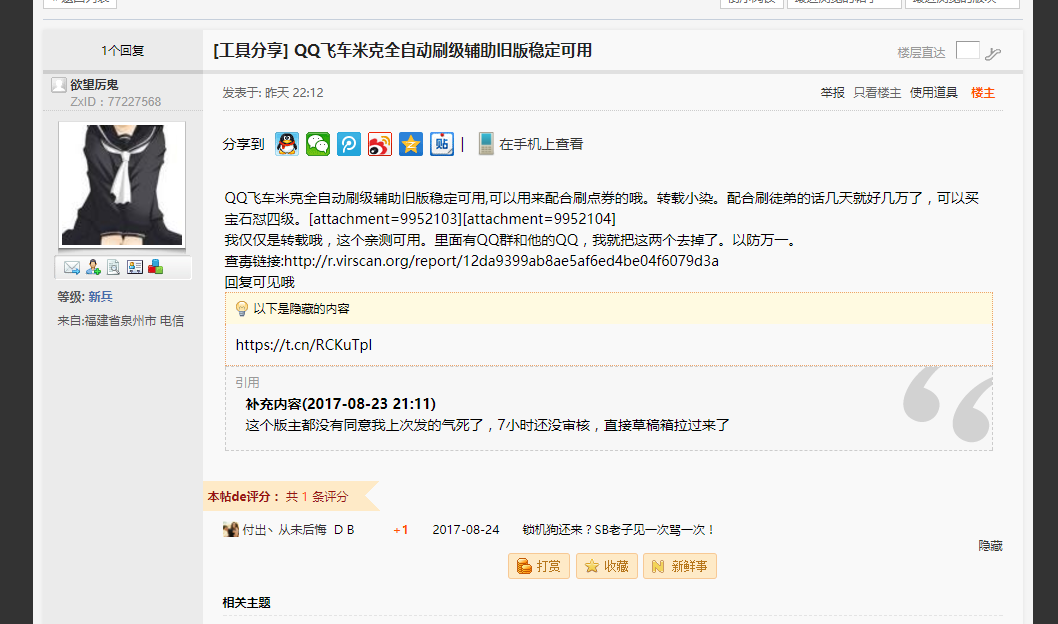Open the r.virscan.org report link
This screenshot has height=624, width=1058.
coord(501,261)
